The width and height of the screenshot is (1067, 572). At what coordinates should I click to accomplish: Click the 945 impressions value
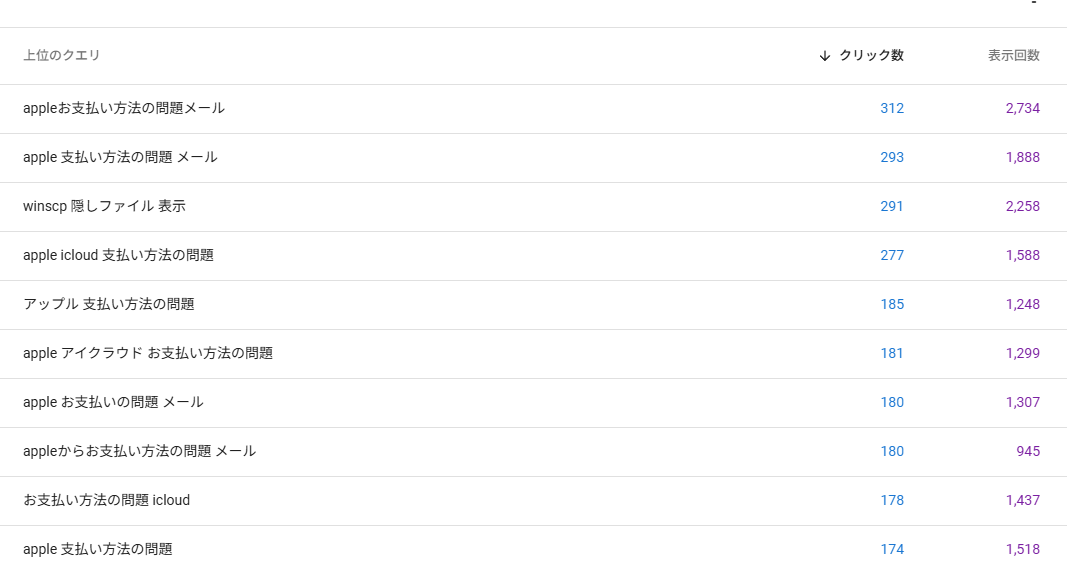[1028, 451]
